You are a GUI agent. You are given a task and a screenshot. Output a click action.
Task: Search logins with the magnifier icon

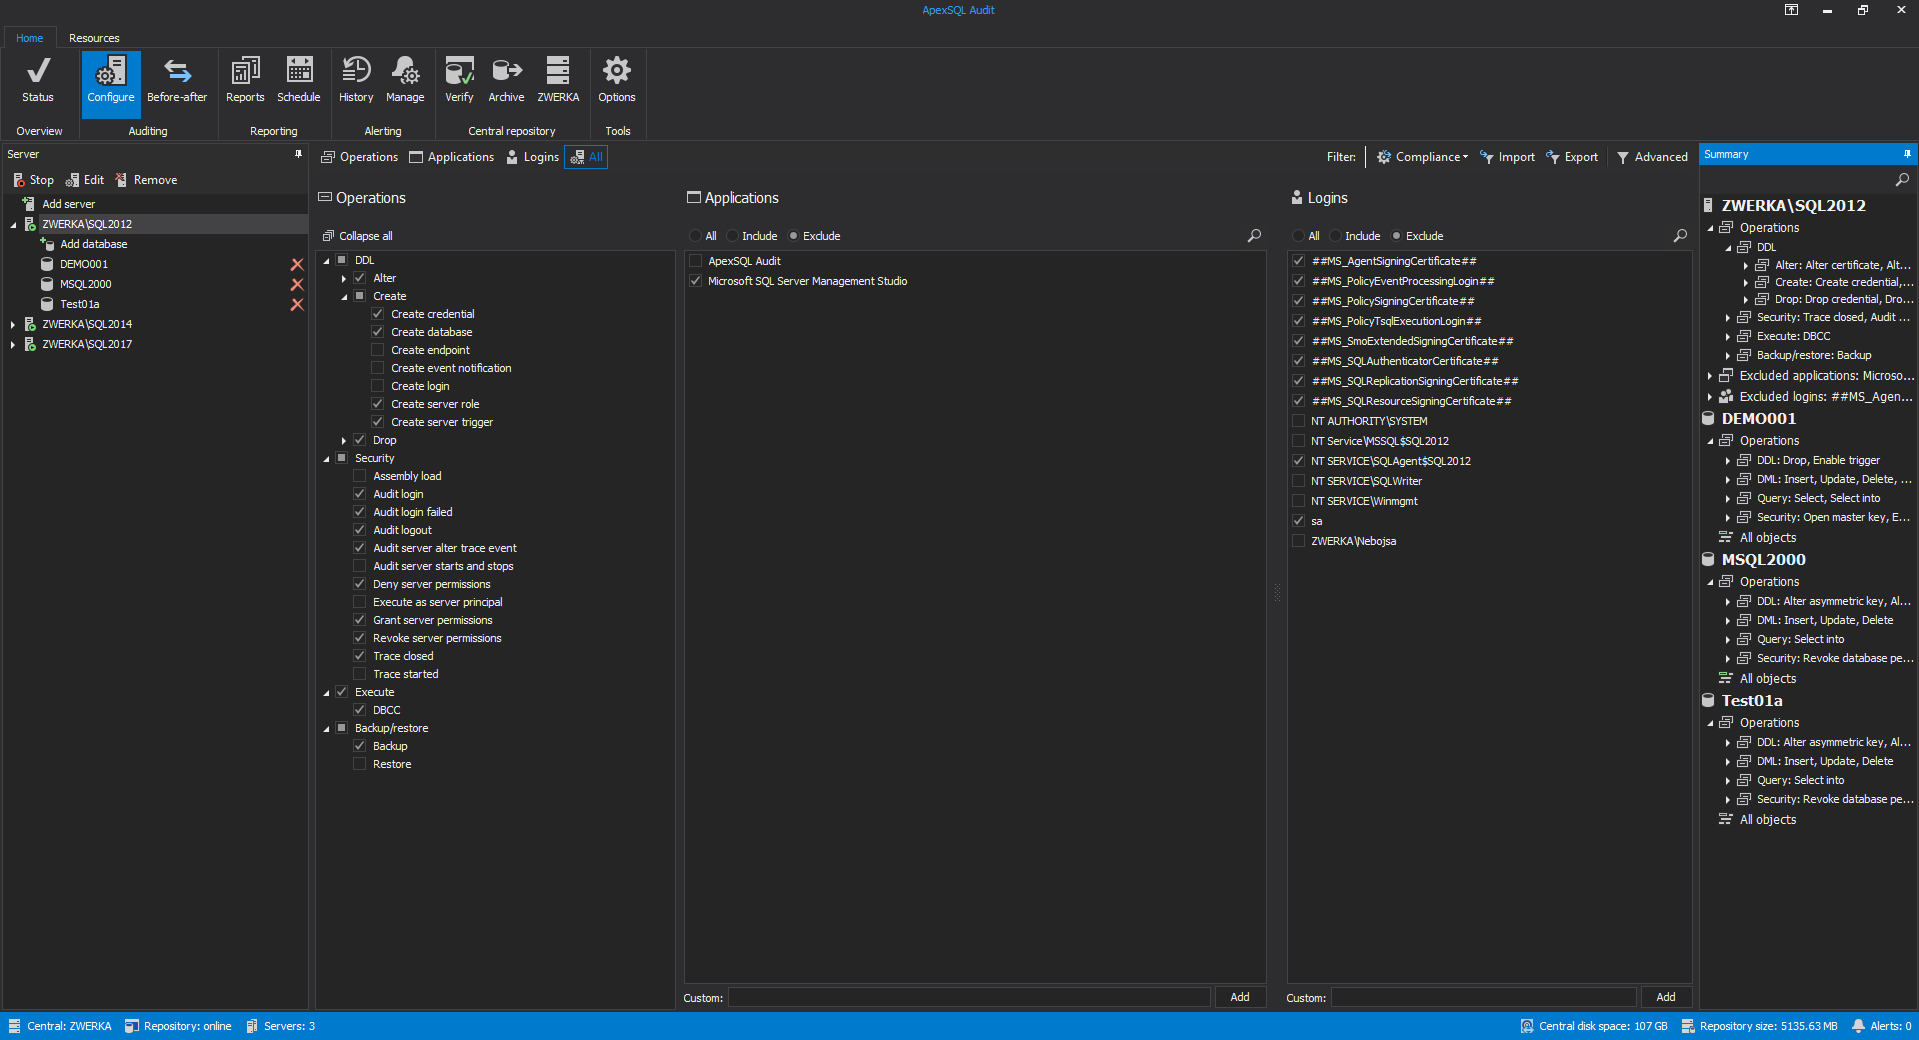tap(1680, 236)
